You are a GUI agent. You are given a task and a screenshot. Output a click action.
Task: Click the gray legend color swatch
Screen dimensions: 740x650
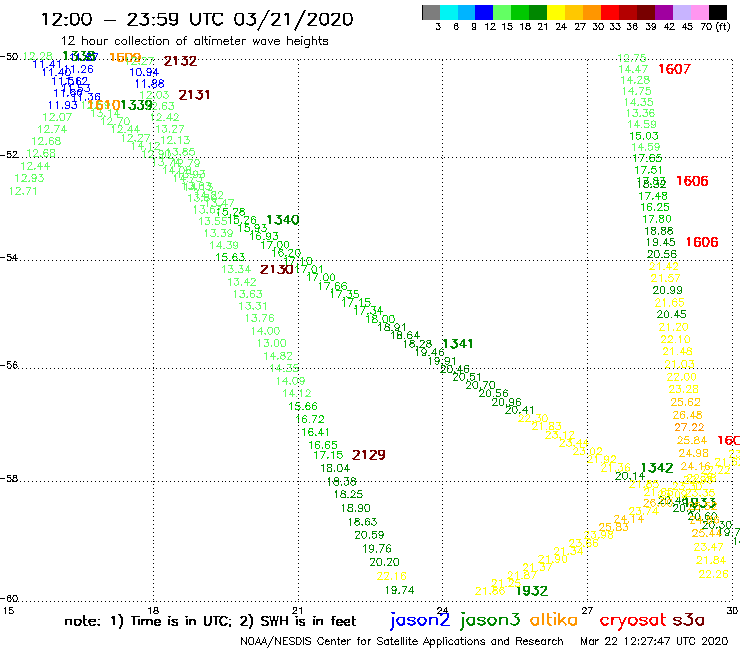[x=431, y=12]
